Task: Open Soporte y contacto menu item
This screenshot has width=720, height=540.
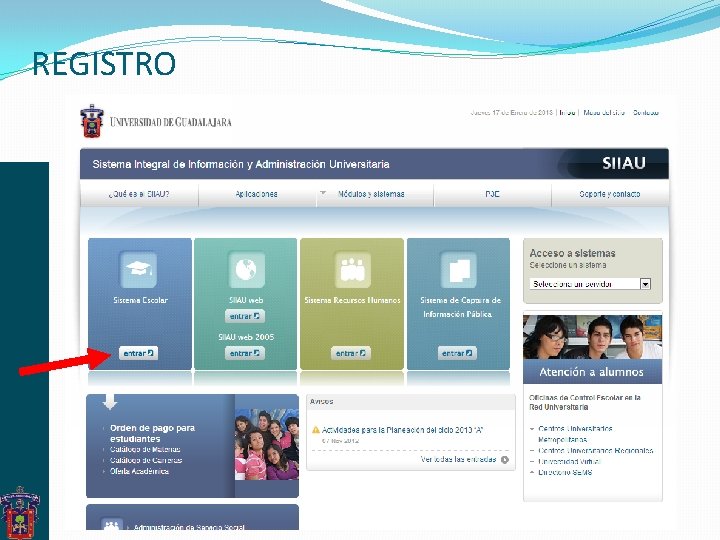Action: [x=610, y=194]
